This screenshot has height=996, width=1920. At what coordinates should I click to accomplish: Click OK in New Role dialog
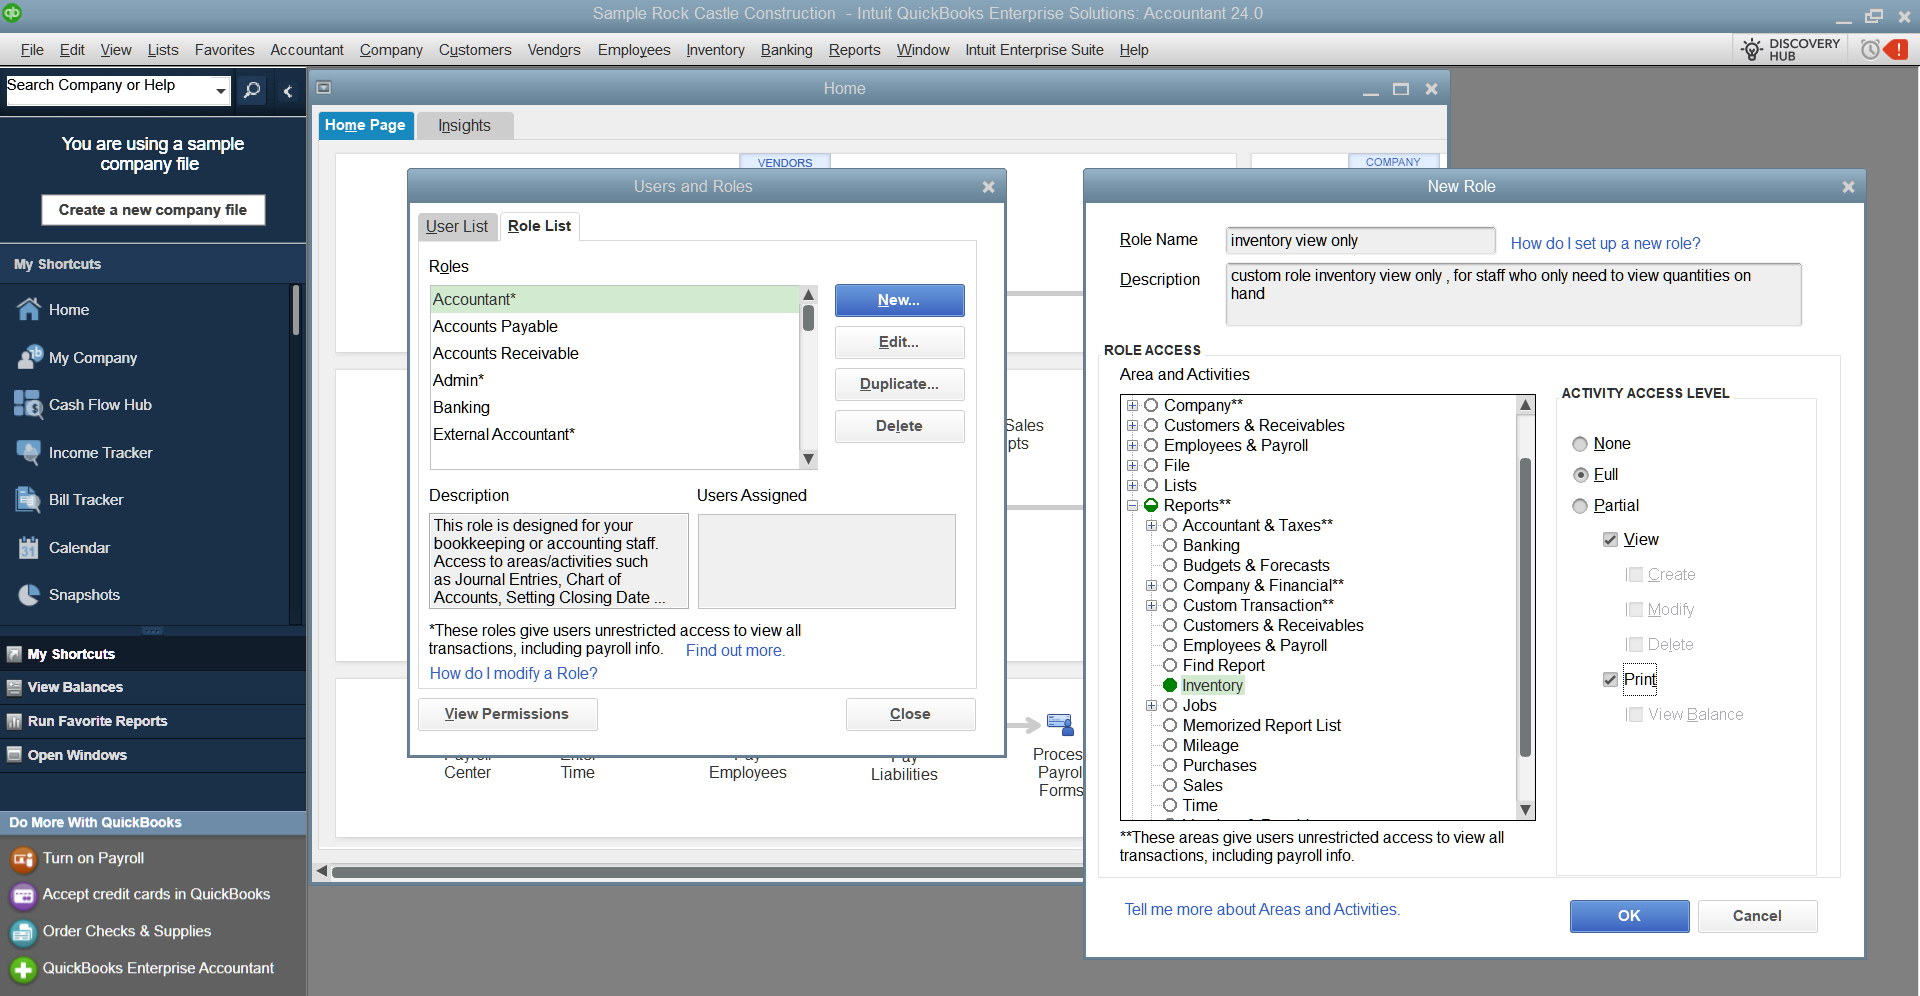(1629, 916)
